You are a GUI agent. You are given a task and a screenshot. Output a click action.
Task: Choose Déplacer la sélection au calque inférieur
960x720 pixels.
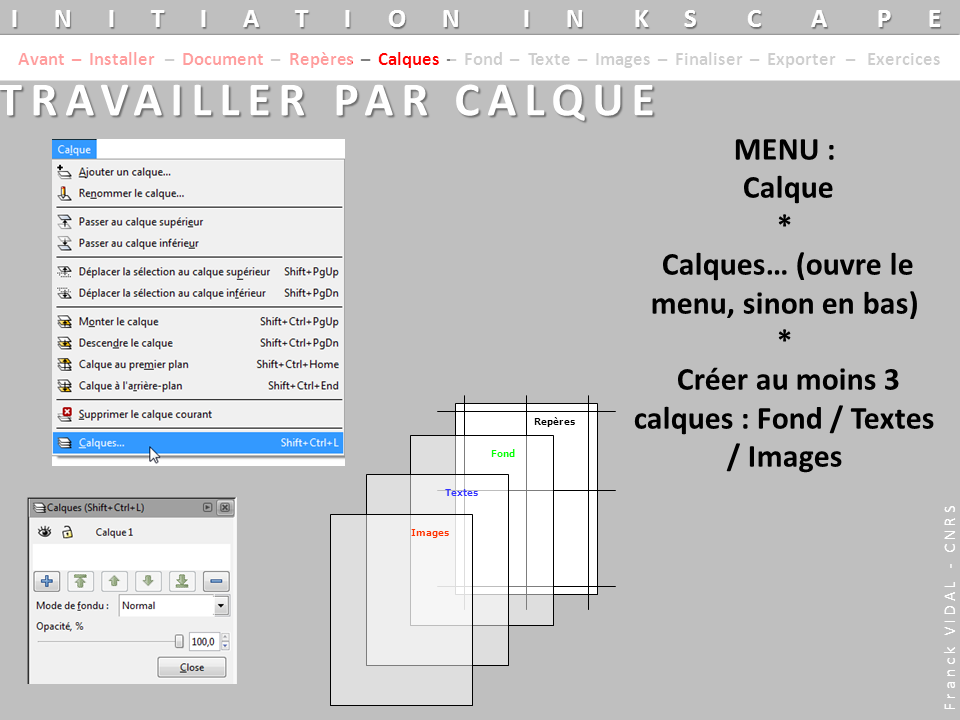pos(198,293)
